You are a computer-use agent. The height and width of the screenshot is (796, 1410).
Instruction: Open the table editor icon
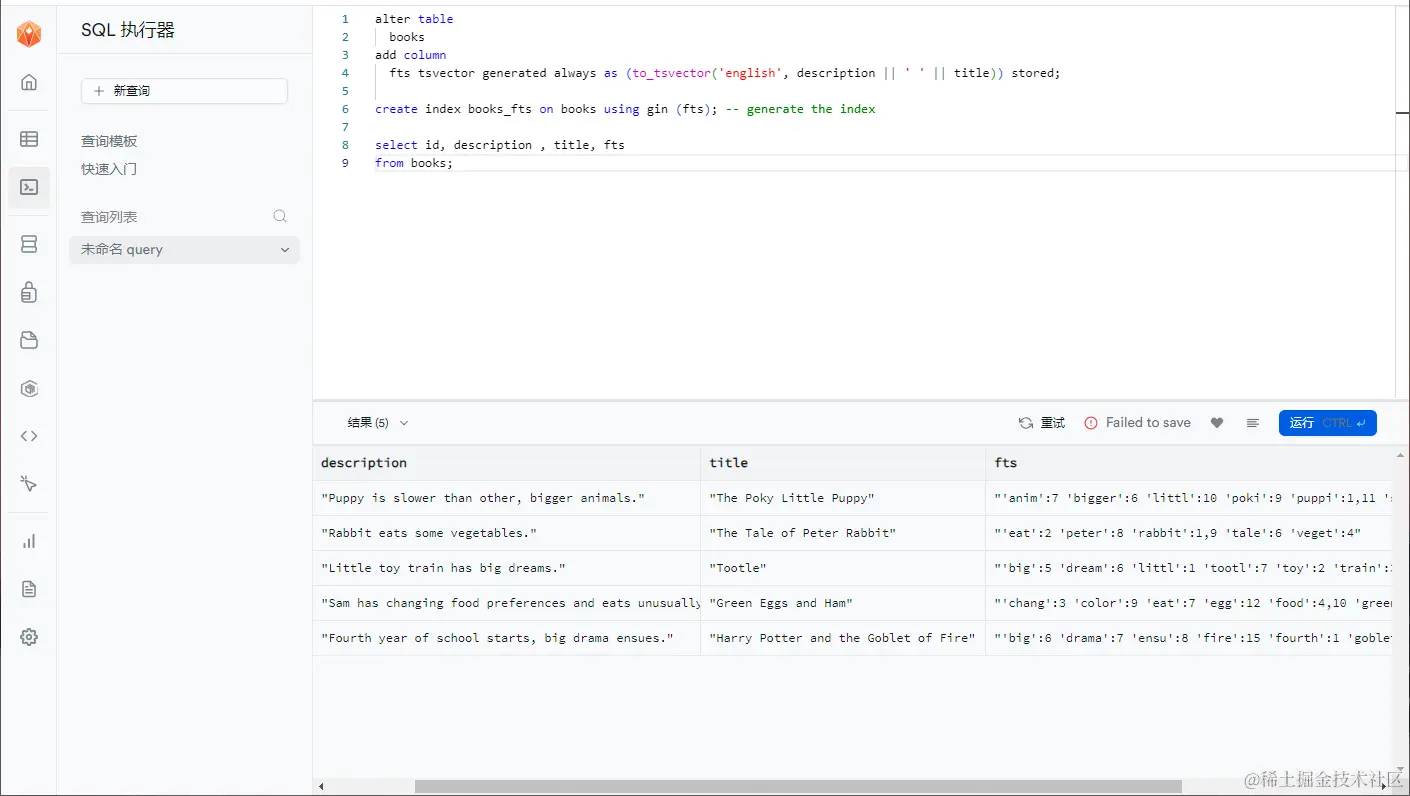coord(29,139)
